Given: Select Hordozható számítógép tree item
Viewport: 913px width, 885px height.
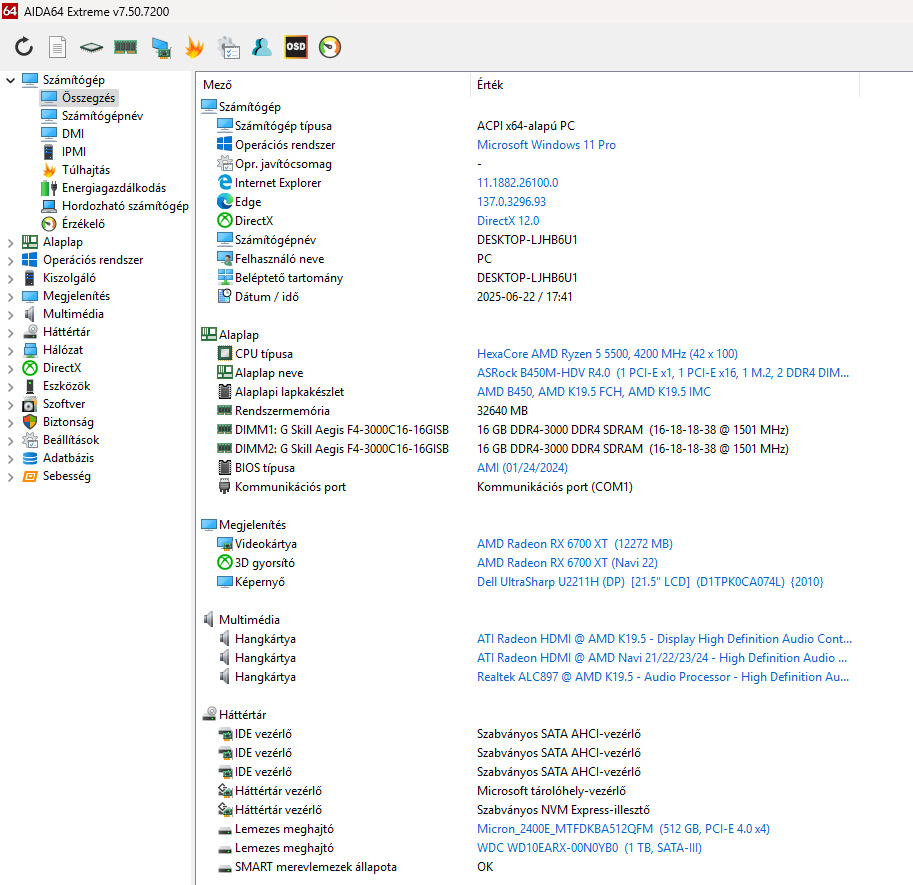Looking at the screenshot, I should (125, 206).
